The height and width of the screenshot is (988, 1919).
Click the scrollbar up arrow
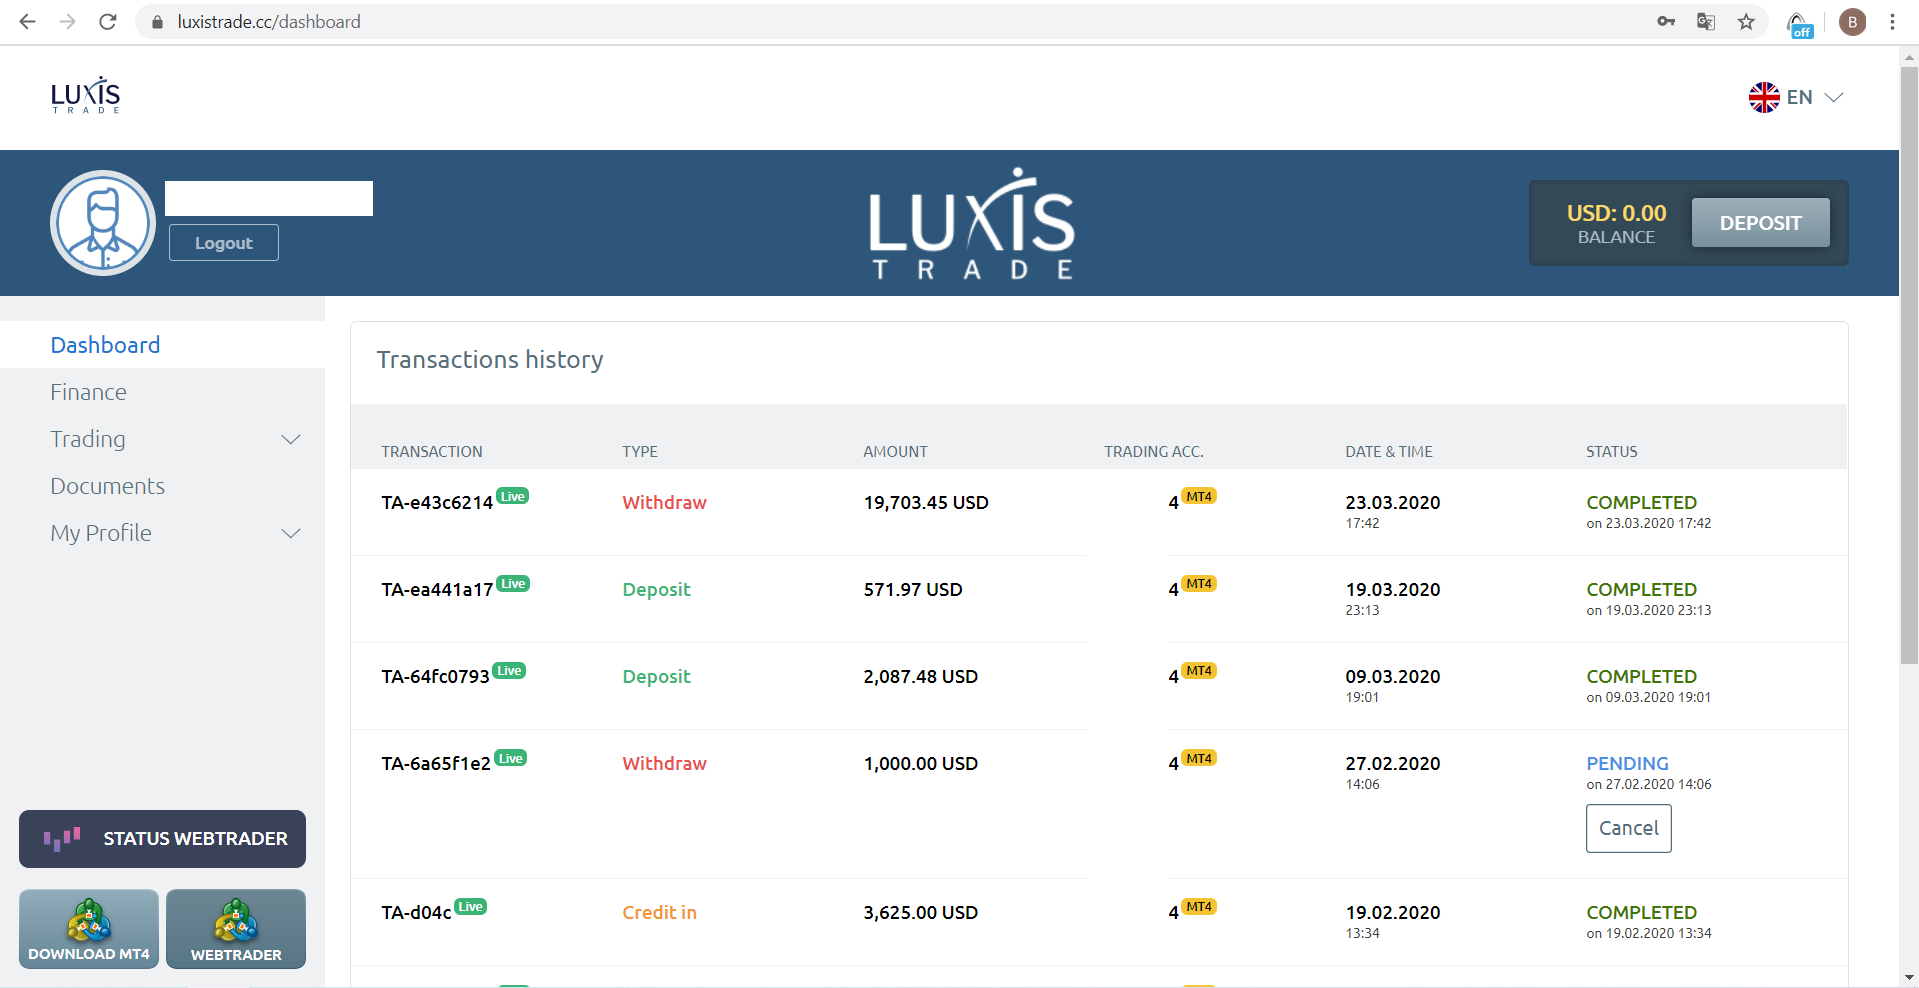(x=1909, y=56)
